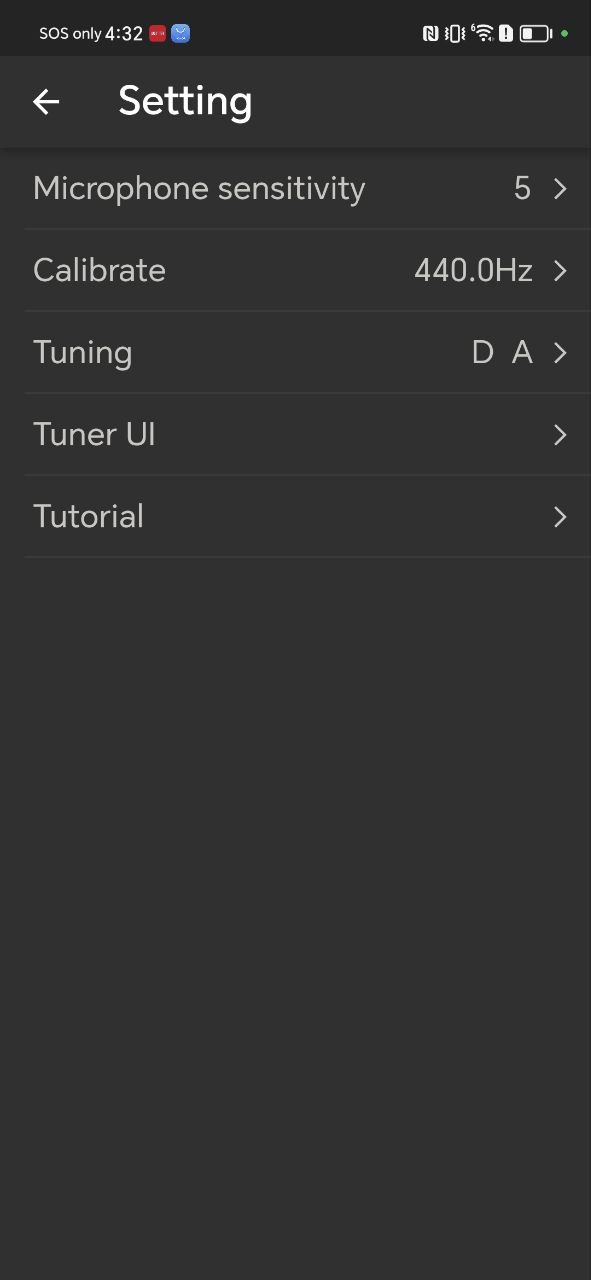Expand Microphone sensitivity chevron
The height and width of the screenshot is (1280, 591).
(560, 189)
